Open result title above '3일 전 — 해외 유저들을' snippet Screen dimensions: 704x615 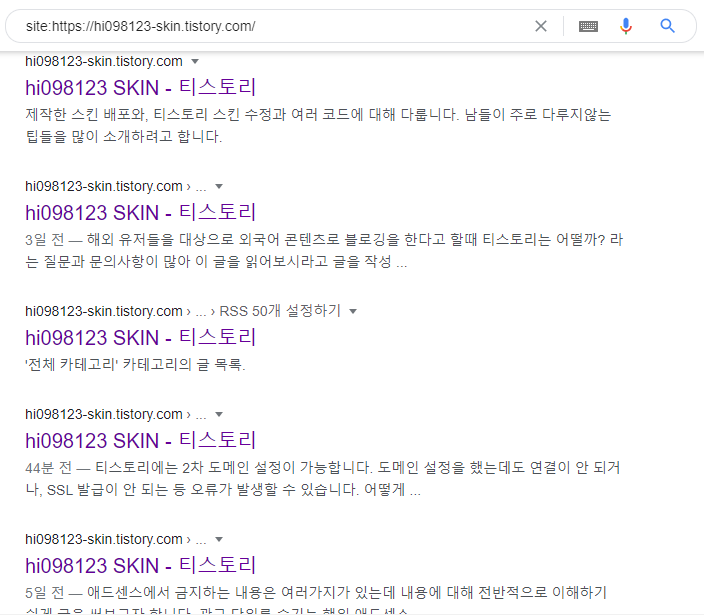[x=141, y=212]
